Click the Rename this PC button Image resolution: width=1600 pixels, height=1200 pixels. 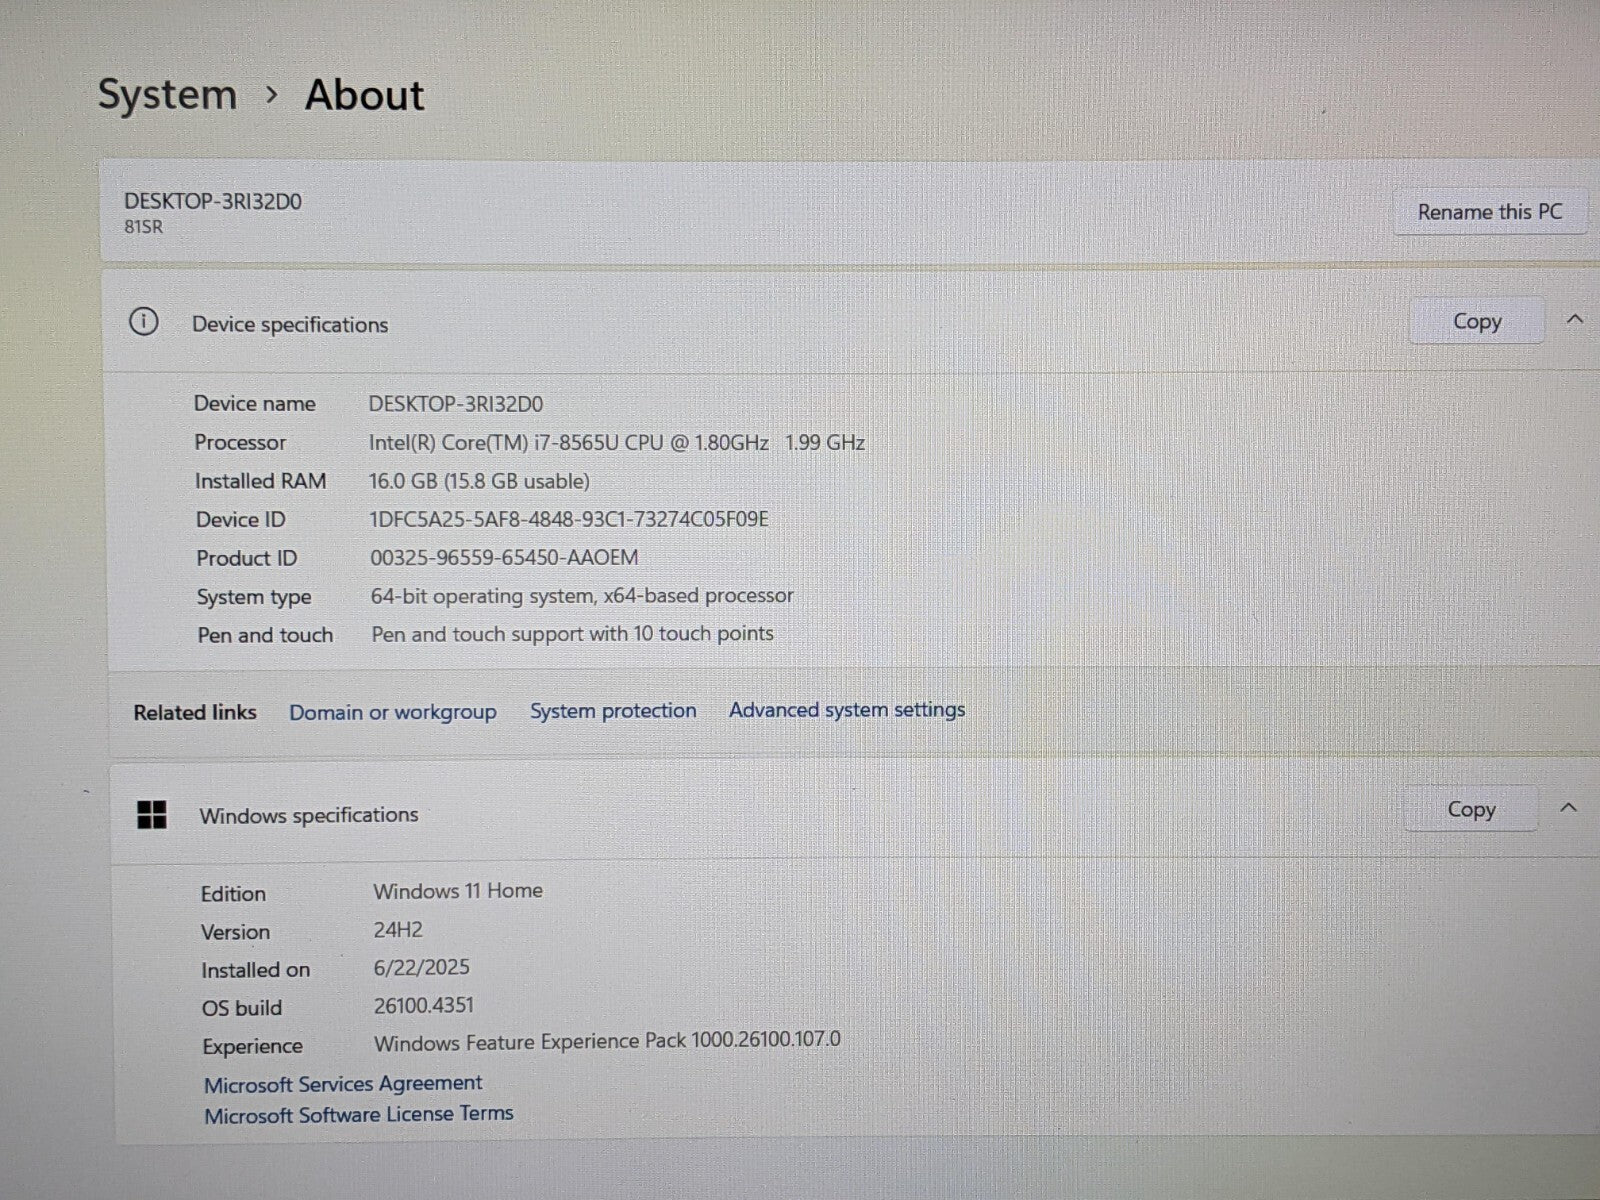pos(1488,212)
